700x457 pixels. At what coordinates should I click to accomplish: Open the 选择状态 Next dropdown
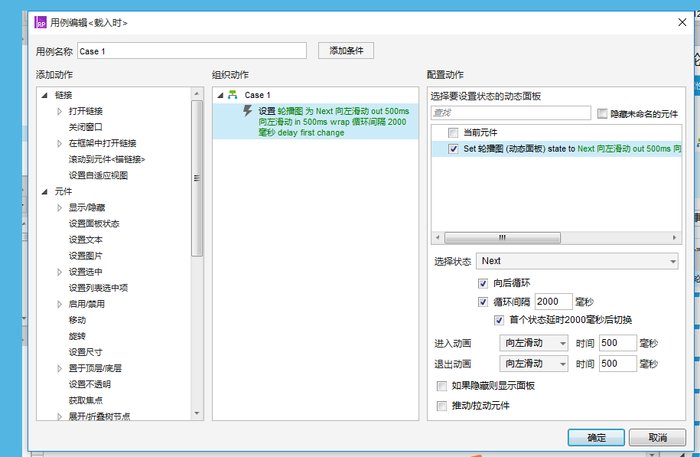click(577, 261)
